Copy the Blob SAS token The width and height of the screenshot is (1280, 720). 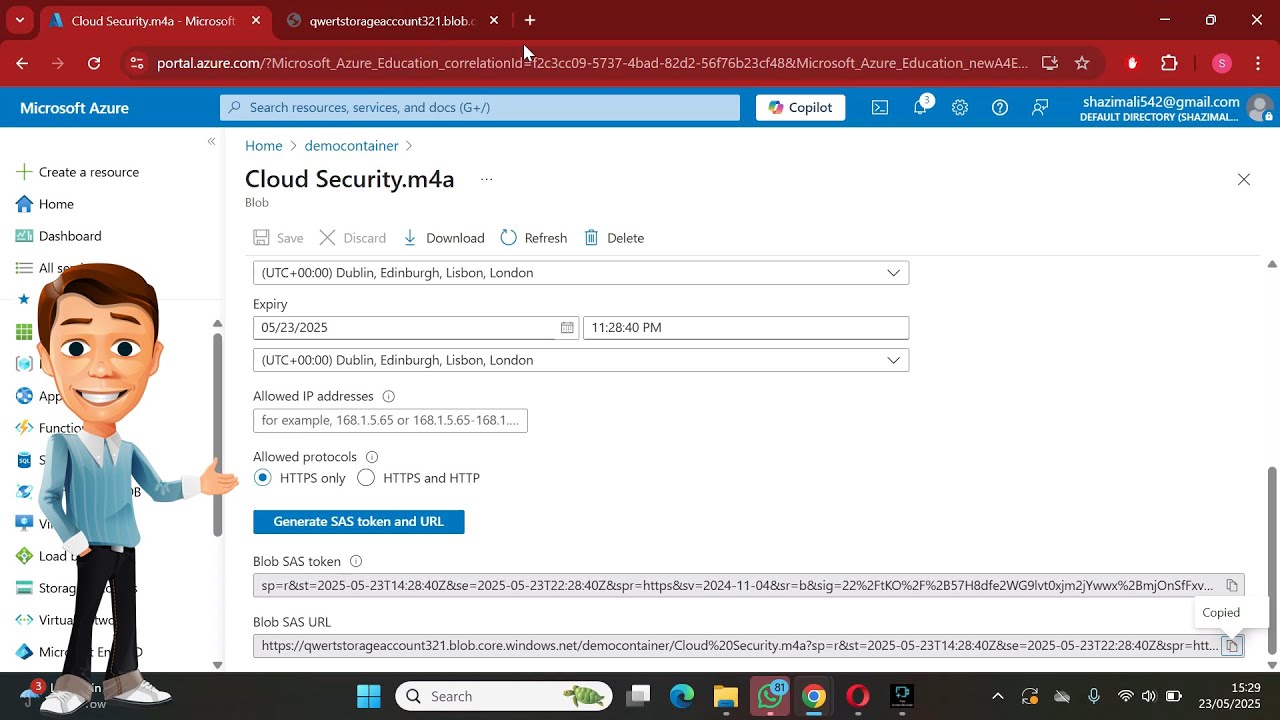pos(1232,586)
